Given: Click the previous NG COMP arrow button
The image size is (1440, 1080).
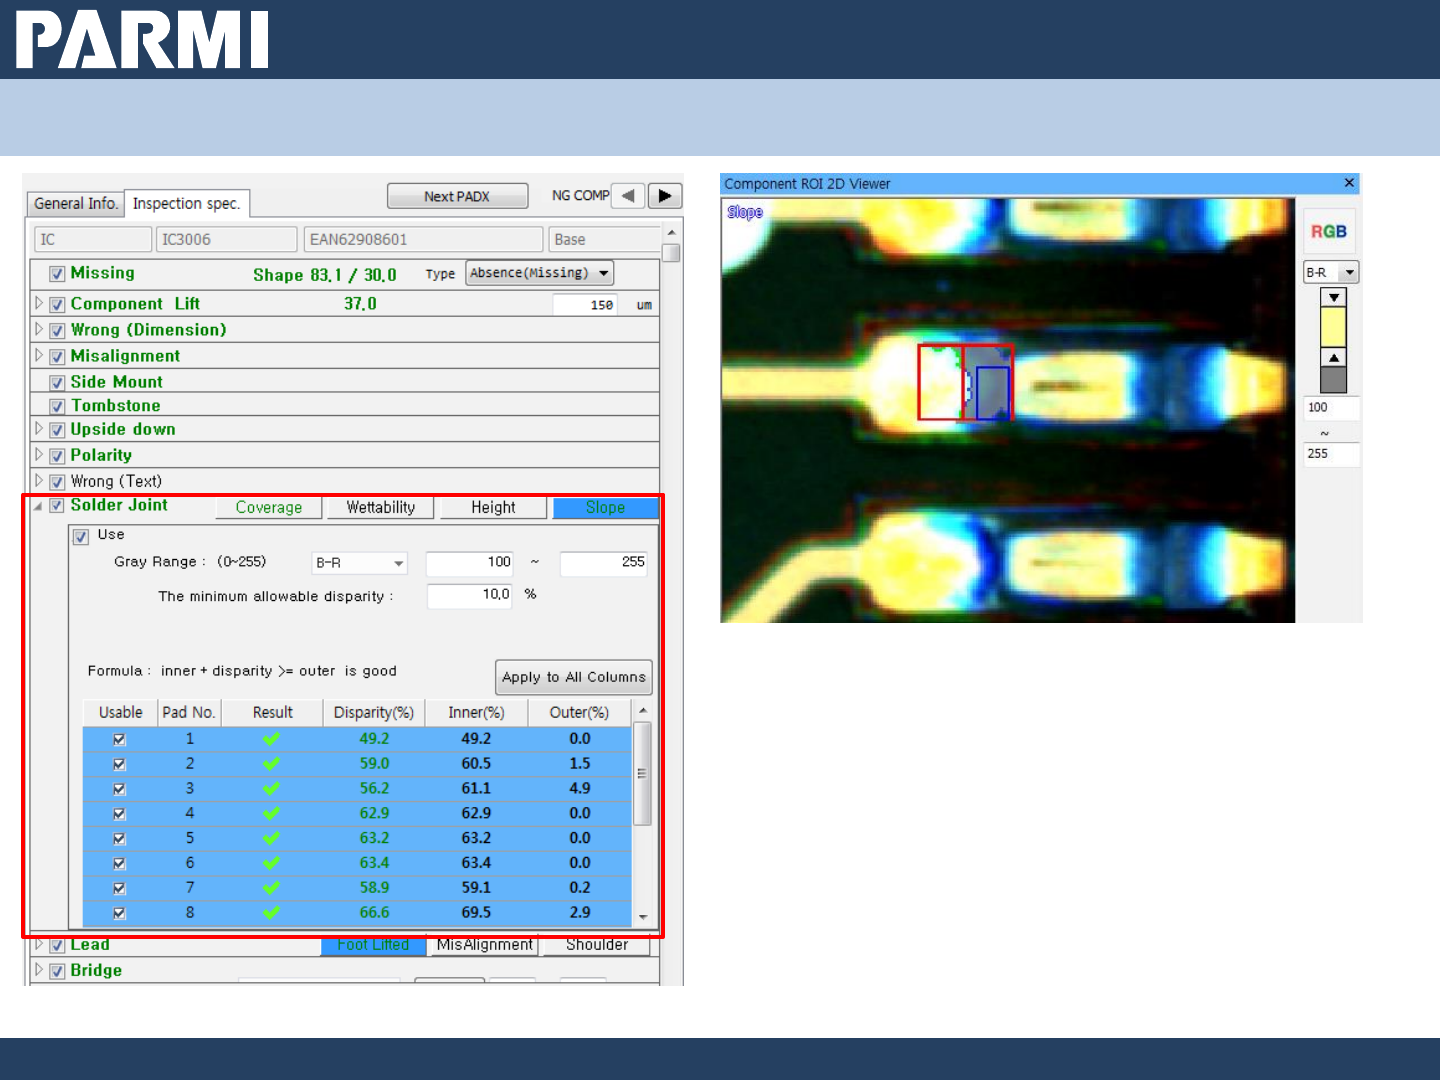Looking at the screenshot, I should (x=628, y=196).
